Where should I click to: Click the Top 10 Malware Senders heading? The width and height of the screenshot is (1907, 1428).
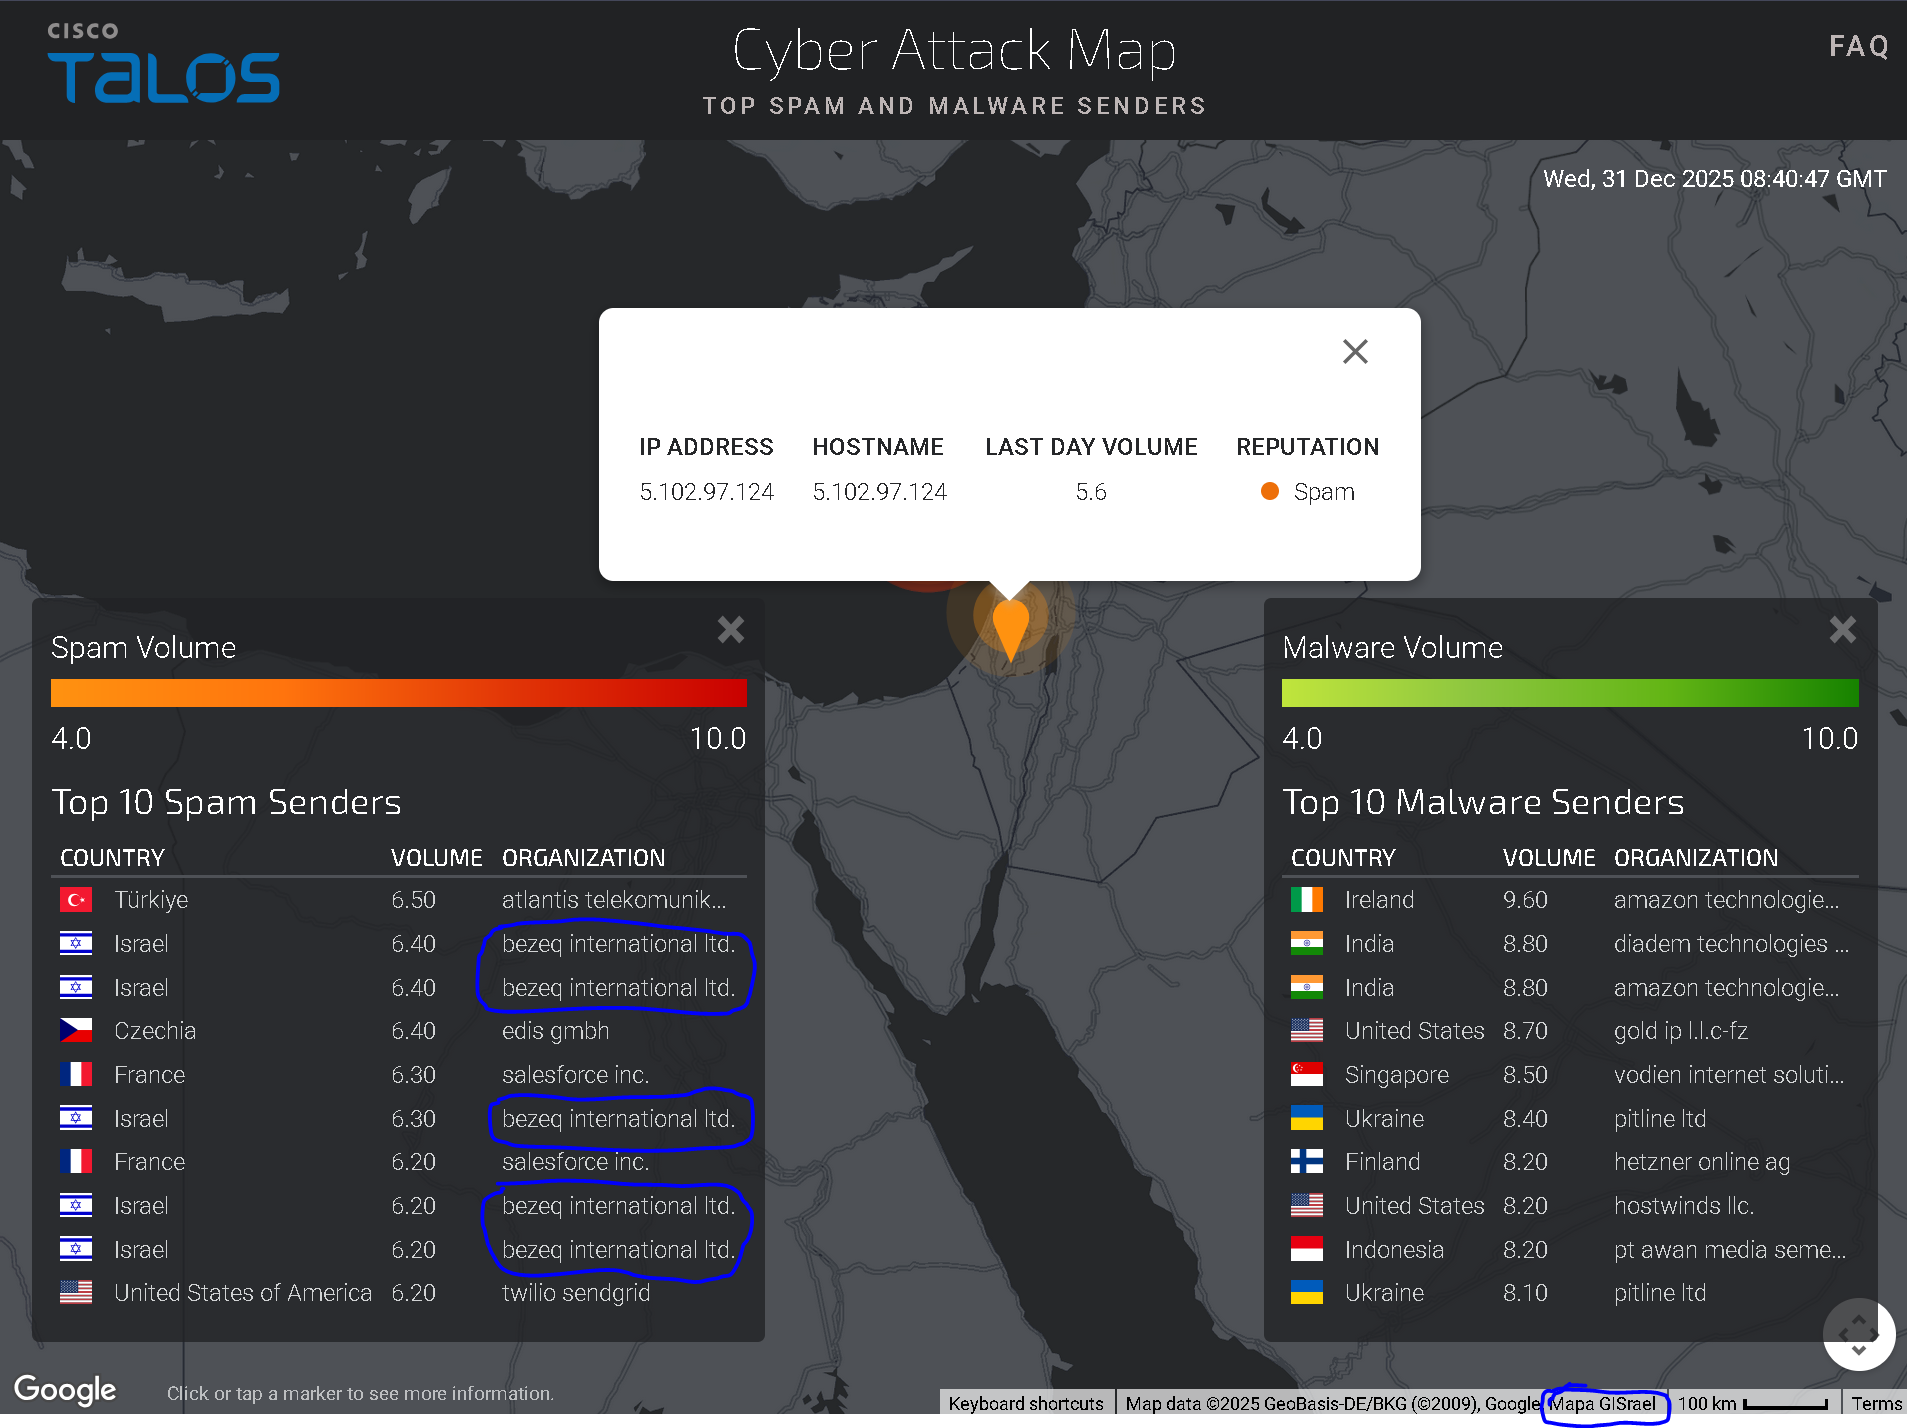(1483, 802)
